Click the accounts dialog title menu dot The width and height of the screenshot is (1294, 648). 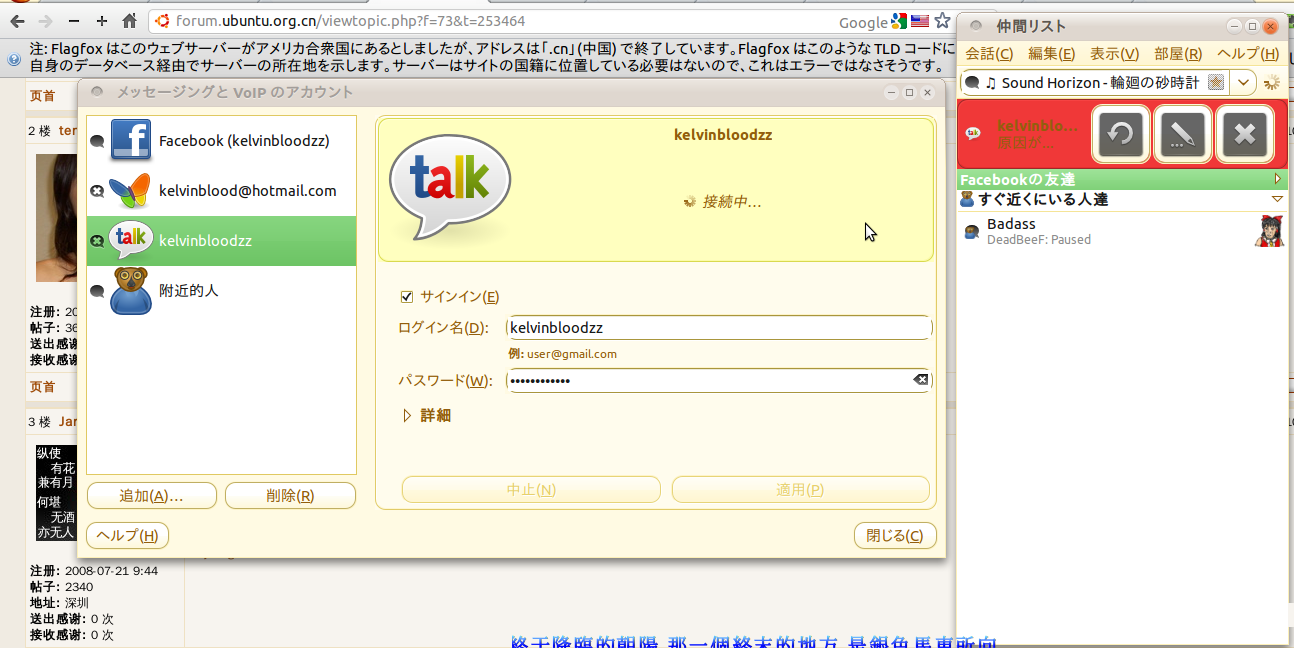(x=97, y=92)
